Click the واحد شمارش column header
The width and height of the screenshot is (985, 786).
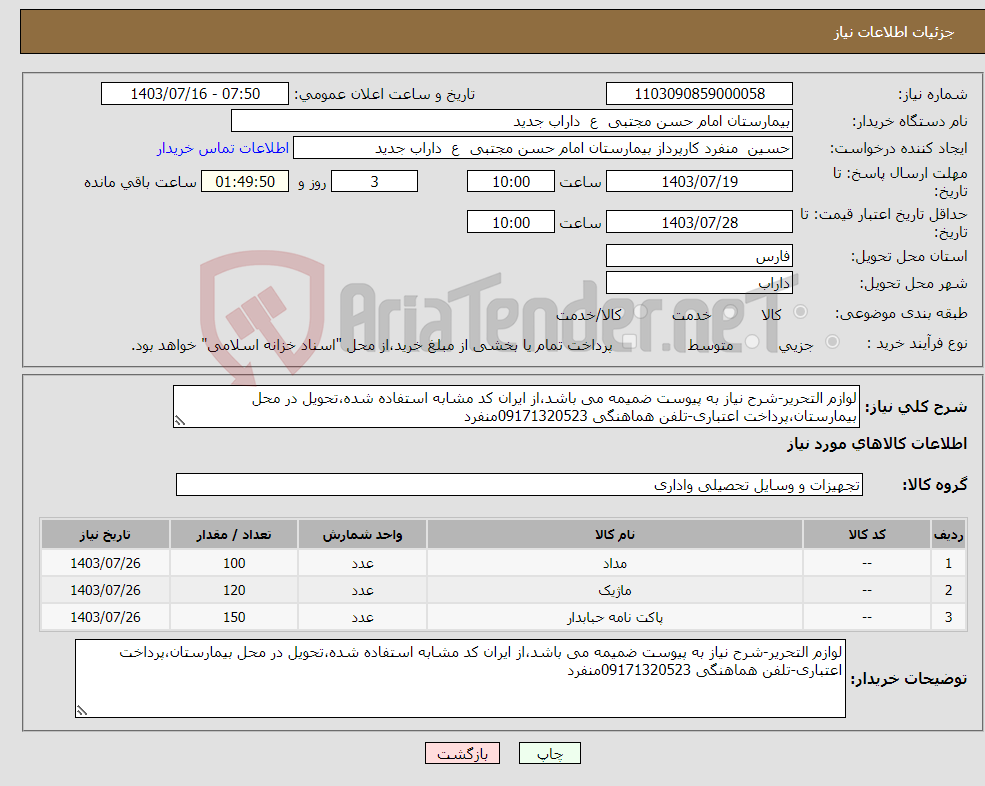(362, 534)
